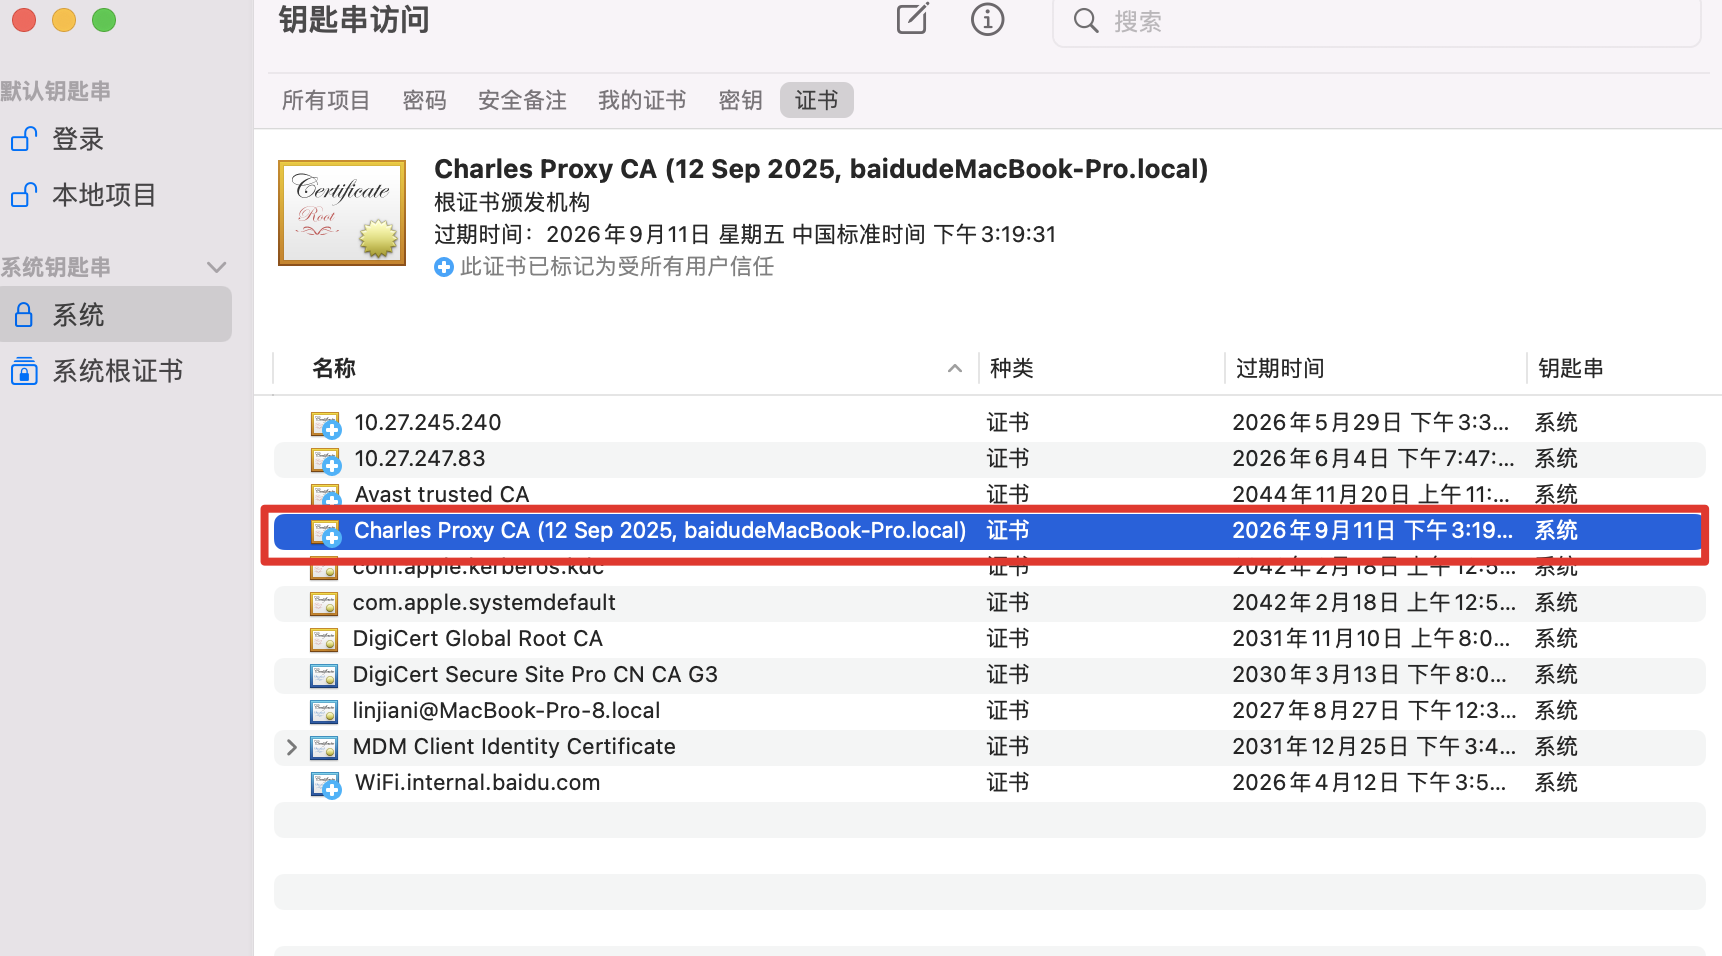Switch to the 密码 tab
The height and width of the screenshot is (956, 1722).
[424, 100]
